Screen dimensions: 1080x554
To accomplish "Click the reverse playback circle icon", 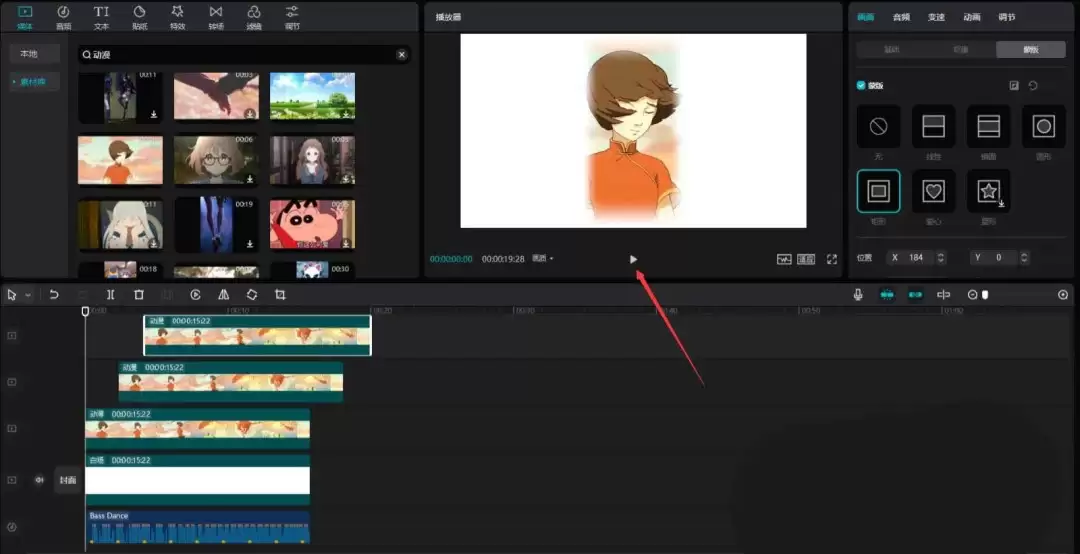I will [195, 295].
